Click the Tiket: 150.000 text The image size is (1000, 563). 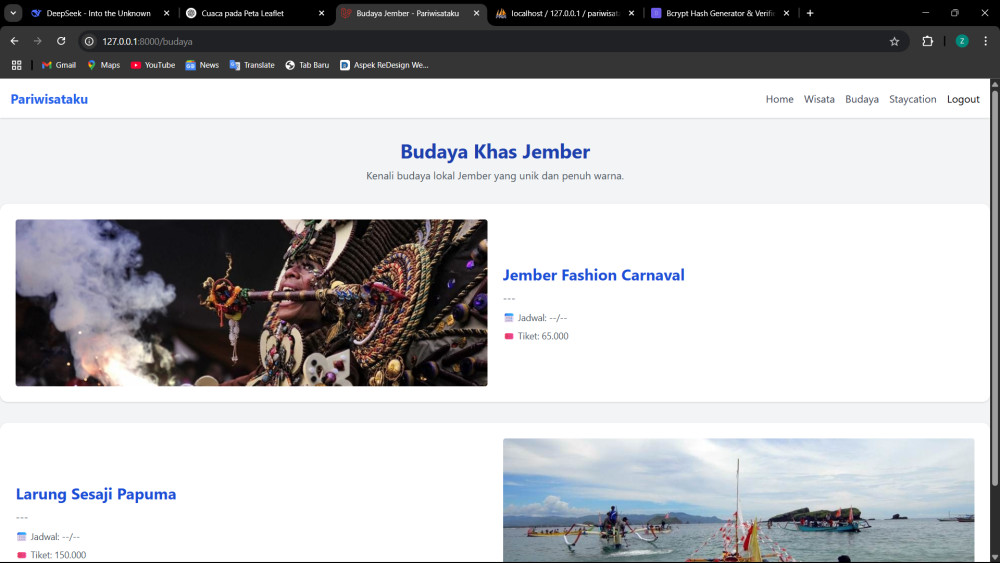pos(58,555)
